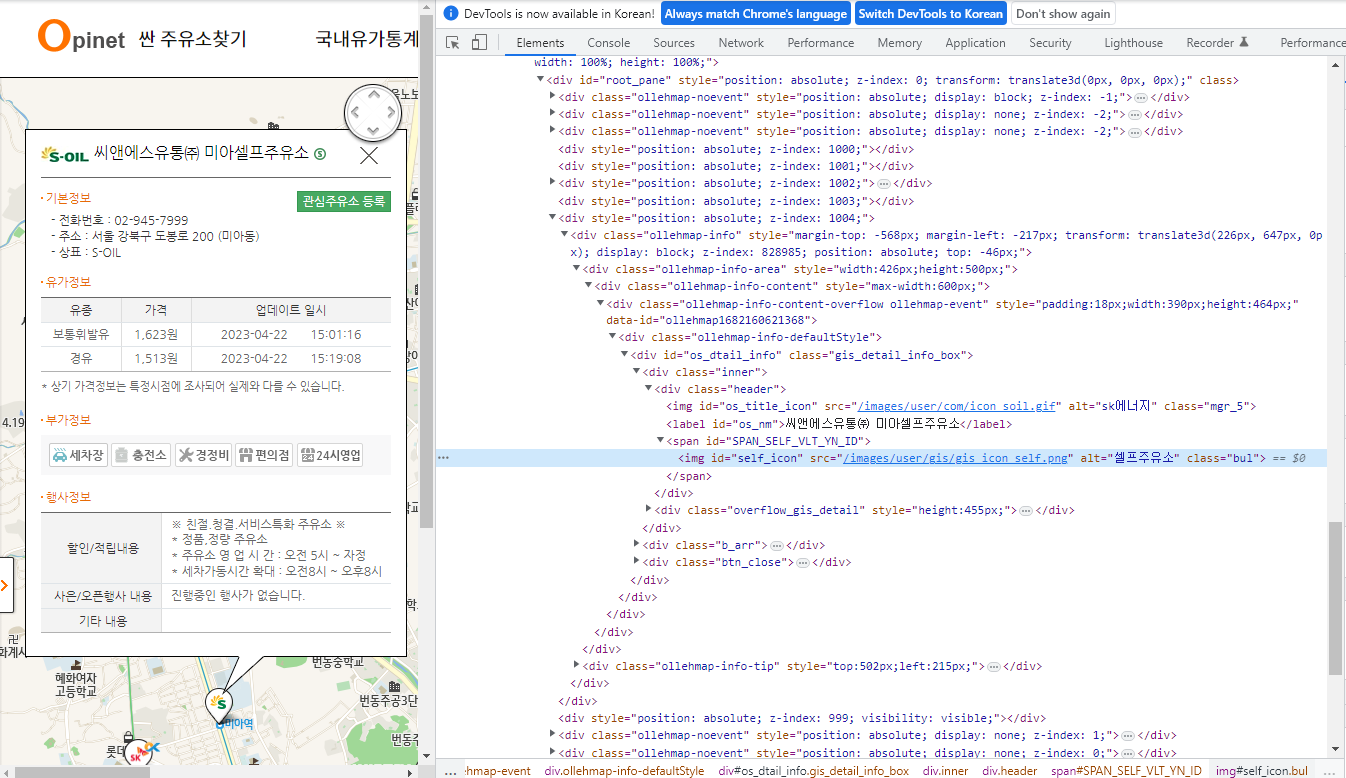The width and height of the screenshot is (1346, 778).
Task: Select the div.header breadcrumb
Action: coord(1009,771)
